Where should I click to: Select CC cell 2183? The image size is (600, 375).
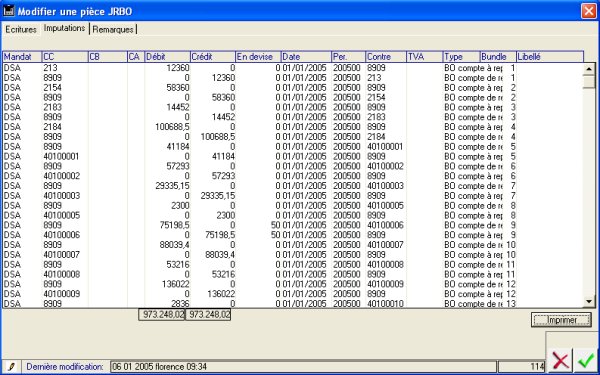click(52, 107)
